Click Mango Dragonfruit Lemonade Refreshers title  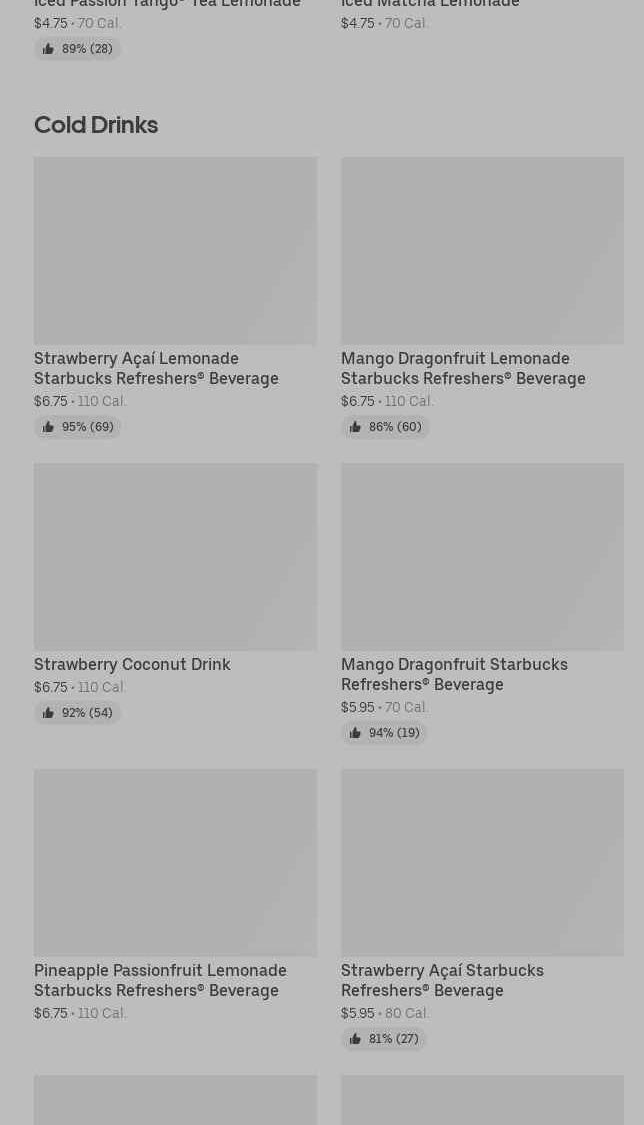[x=463, y=368]
